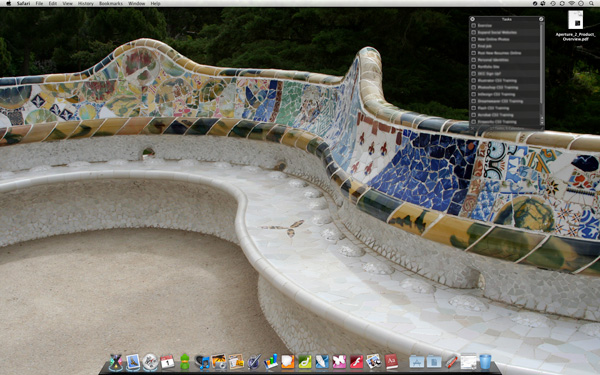Screen dimensions: 600x375
Task: Open the File menu
Action: (39, 3)
